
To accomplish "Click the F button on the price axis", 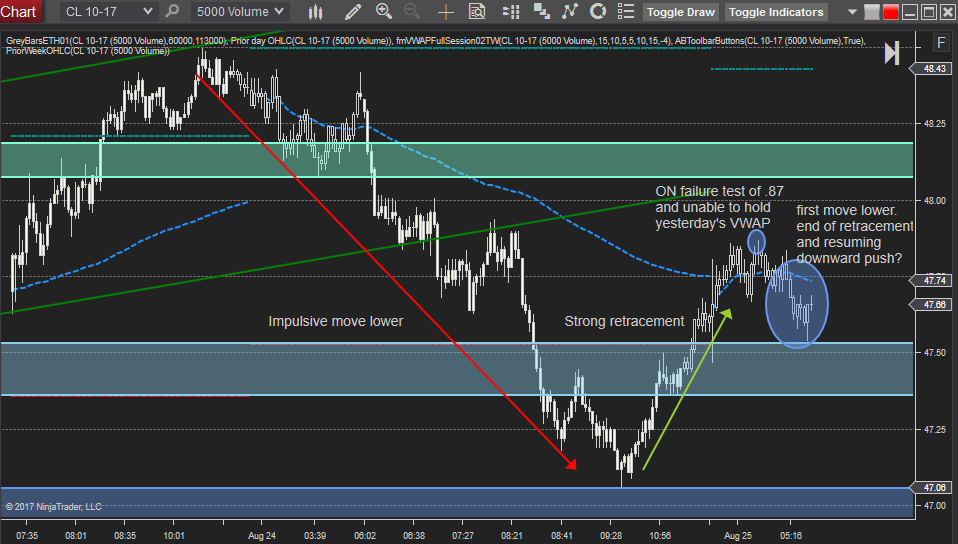I will click(941, 43).
